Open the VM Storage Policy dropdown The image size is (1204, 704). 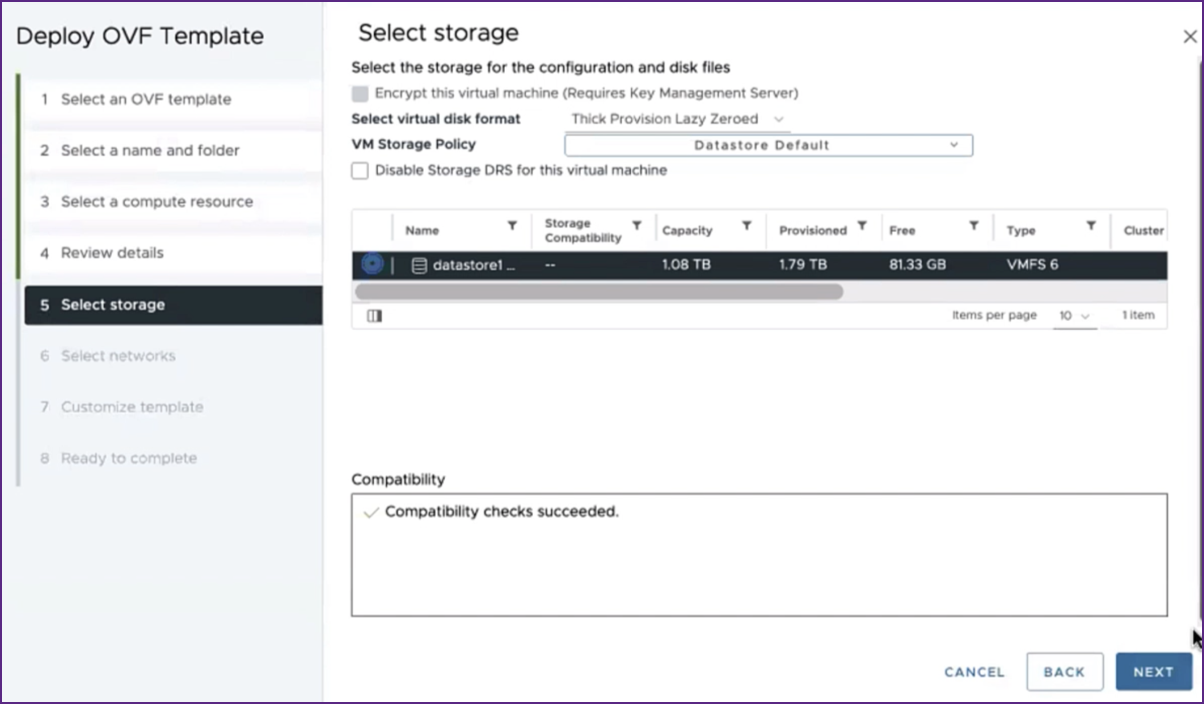768,145
